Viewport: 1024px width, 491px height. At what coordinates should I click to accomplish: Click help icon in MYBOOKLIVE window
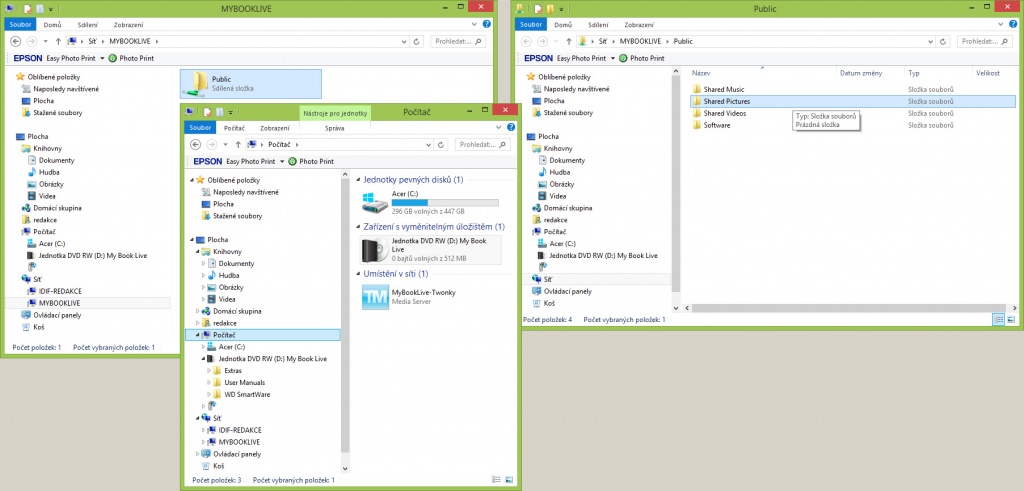[x=487, y=24]
